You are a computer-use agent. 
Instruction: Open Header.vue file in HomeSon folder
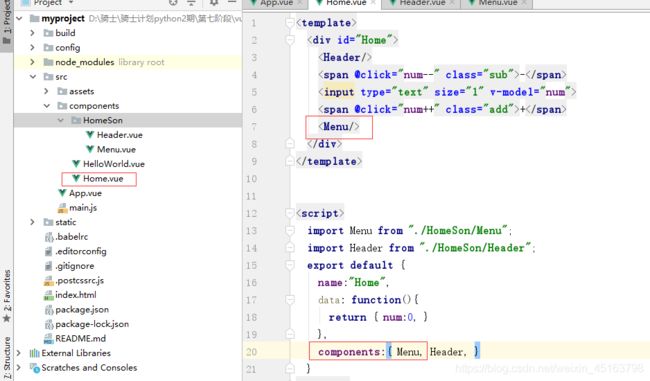[119, 135]
